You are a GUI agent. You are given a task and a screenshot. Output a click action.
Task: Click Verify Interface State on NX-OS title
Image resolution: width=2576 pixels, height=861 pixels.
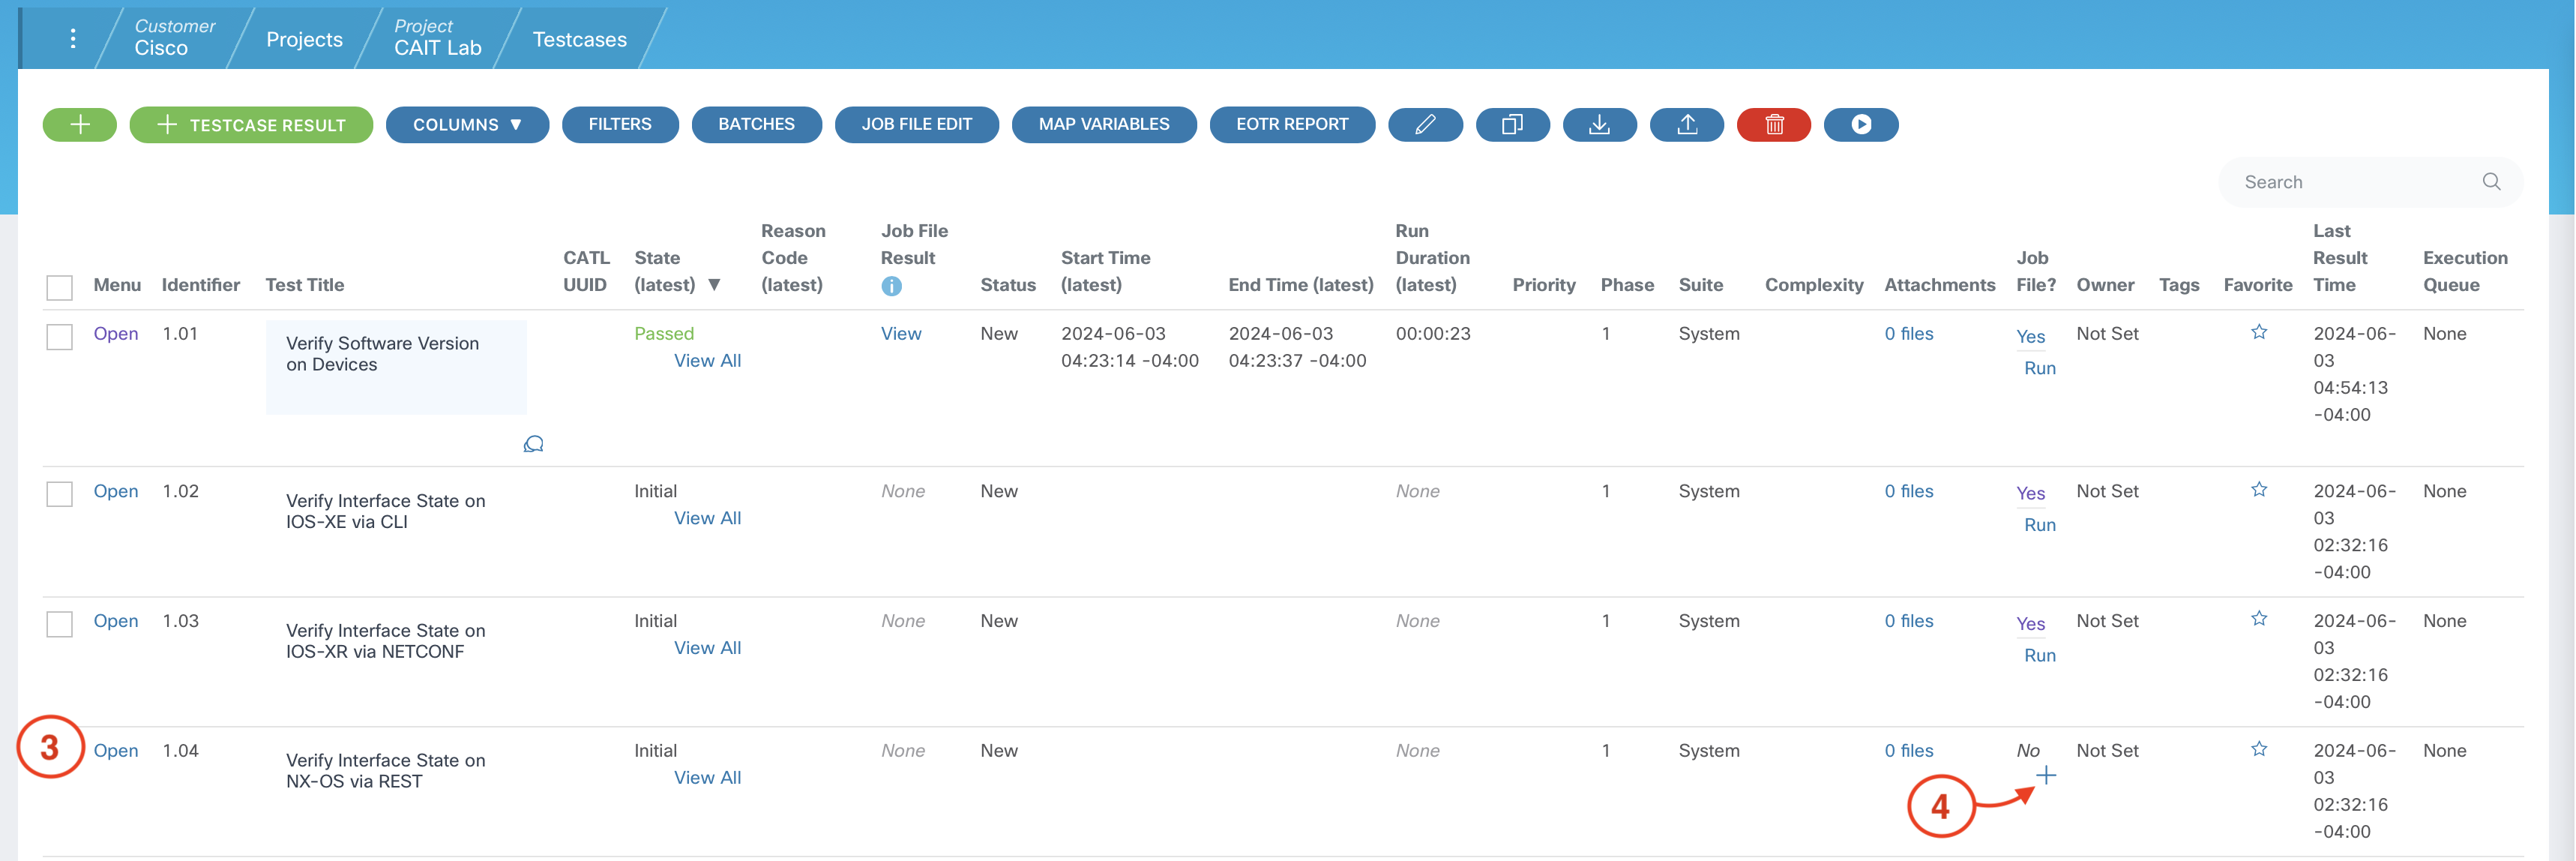(386, 770)
